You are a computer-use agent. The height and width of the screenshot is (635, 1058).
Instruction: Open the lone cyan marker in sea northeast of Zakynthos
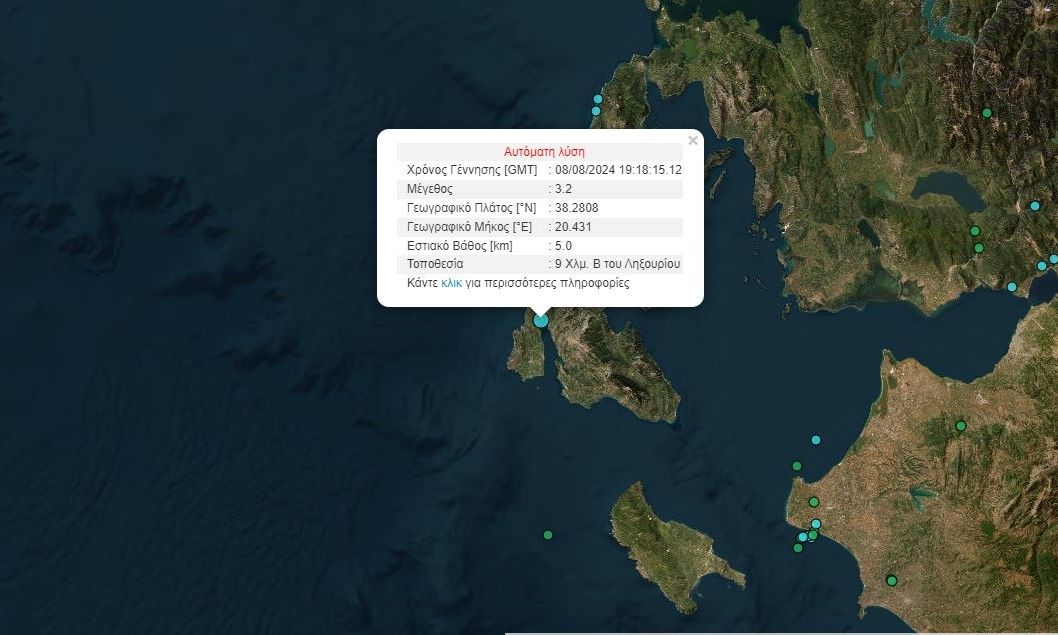816,440
